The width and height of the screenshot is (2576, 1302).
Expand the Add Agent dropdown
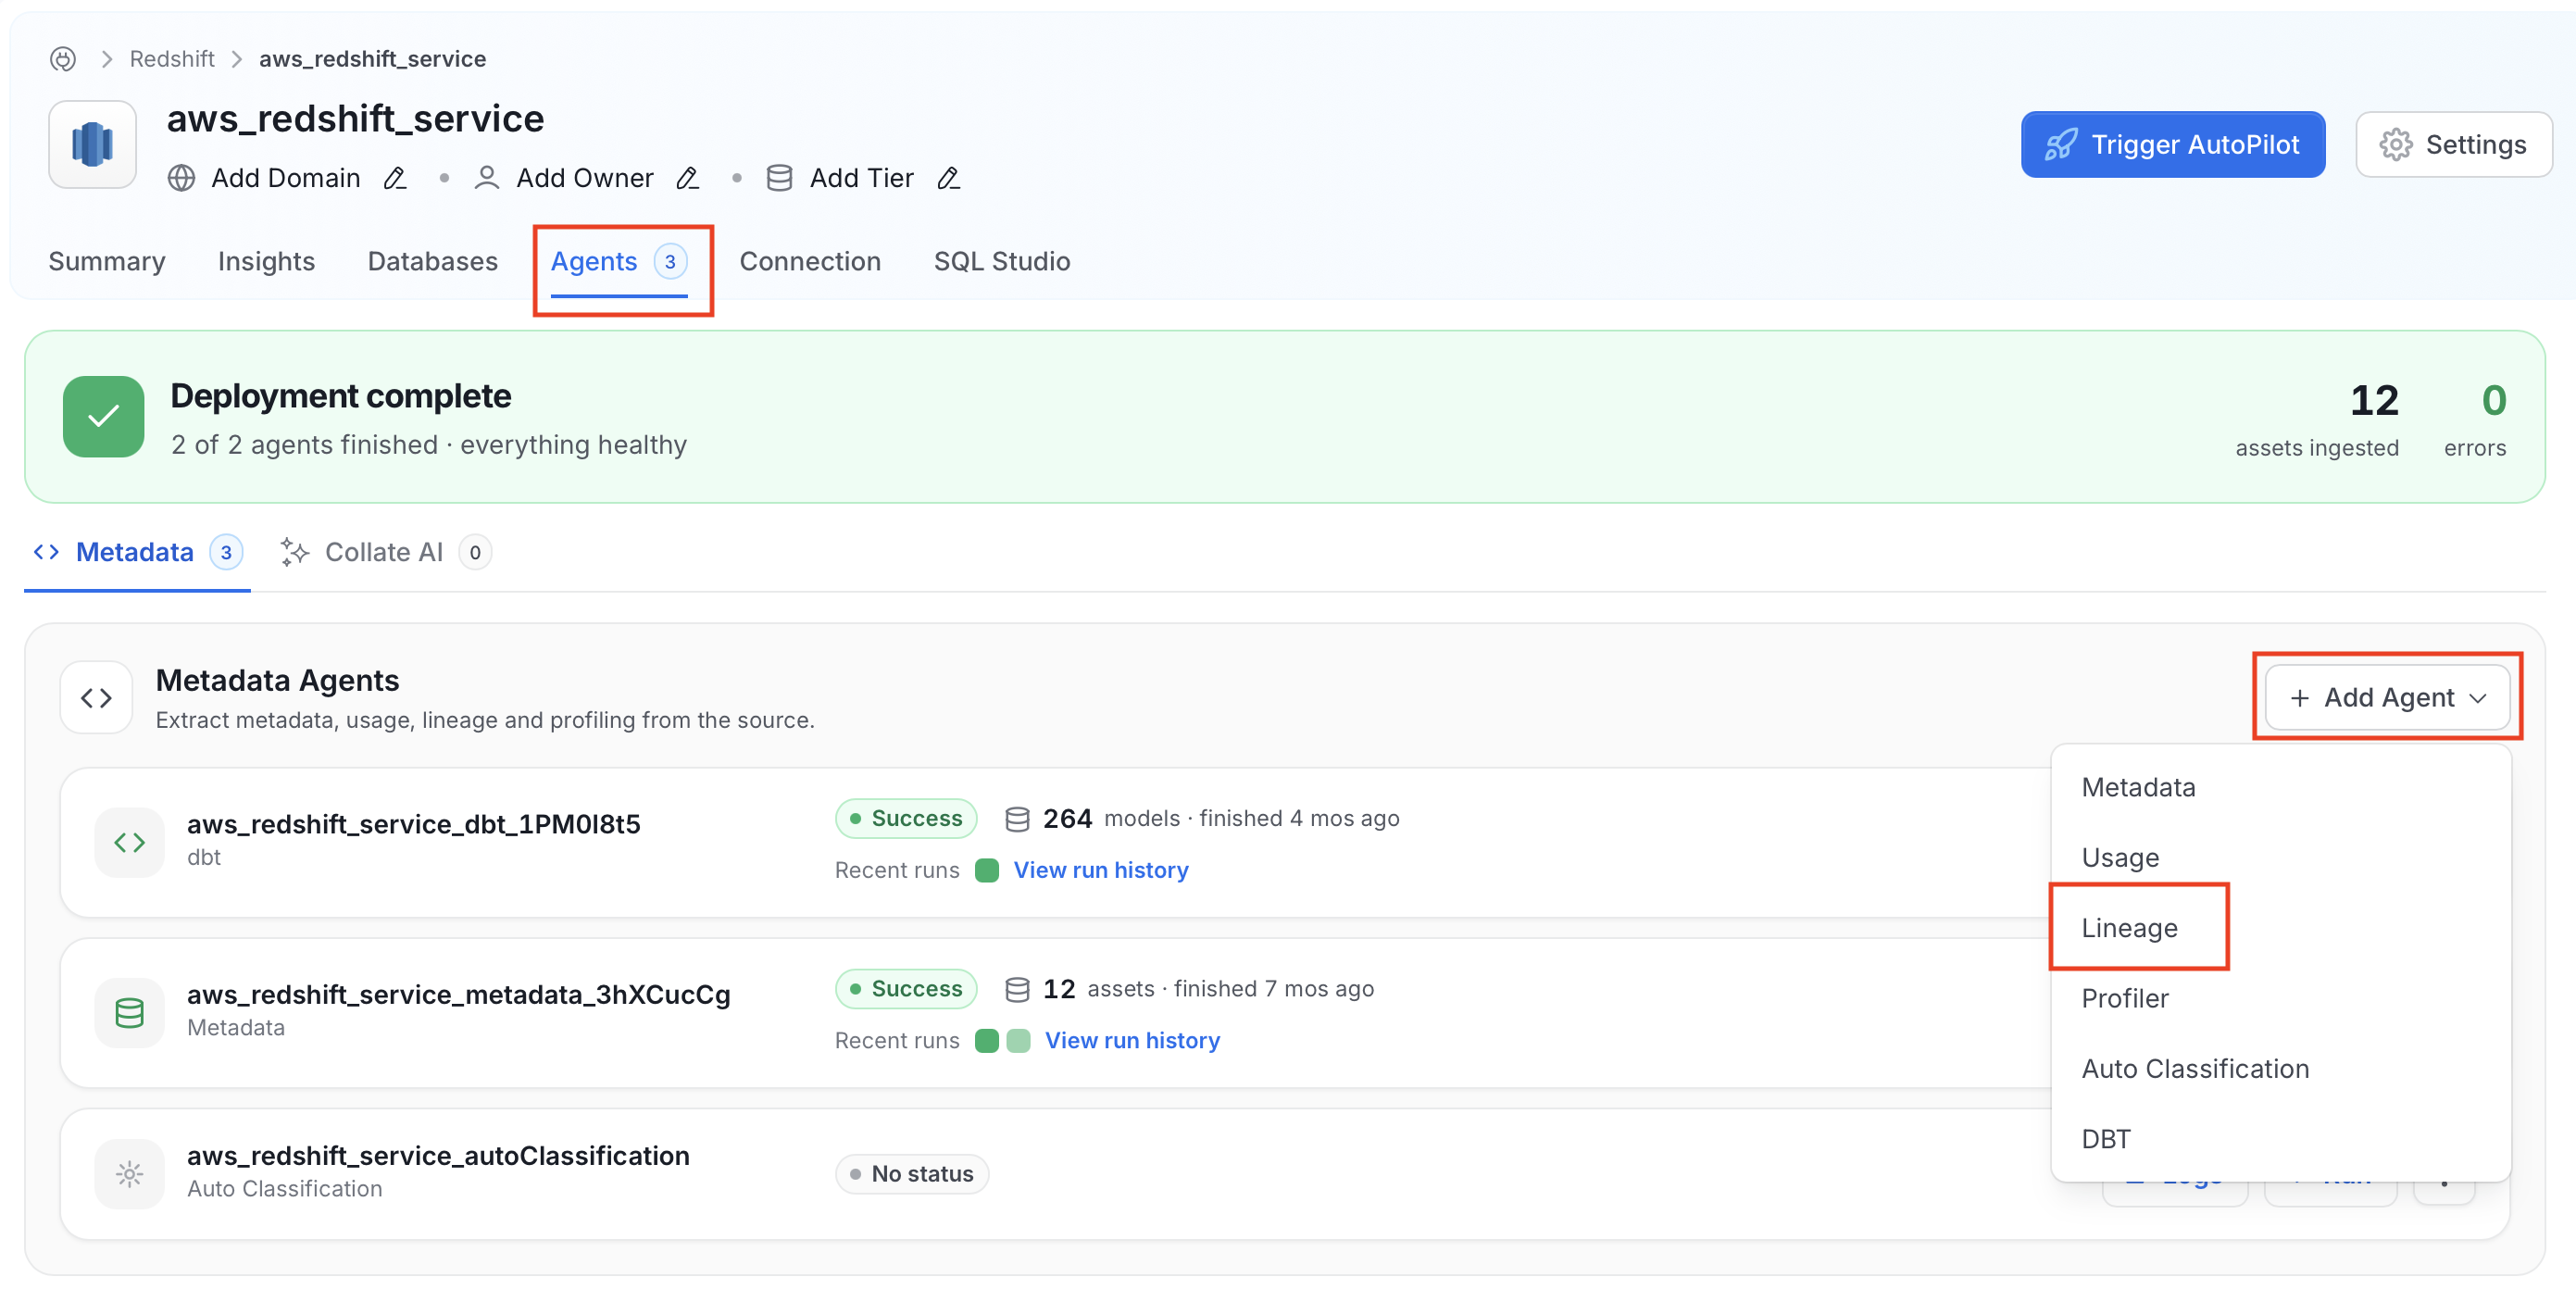click(x=2387, y=698)
